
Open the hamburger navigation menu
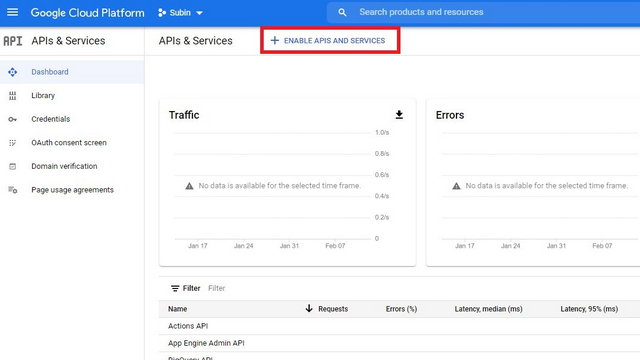pos(12,12)
